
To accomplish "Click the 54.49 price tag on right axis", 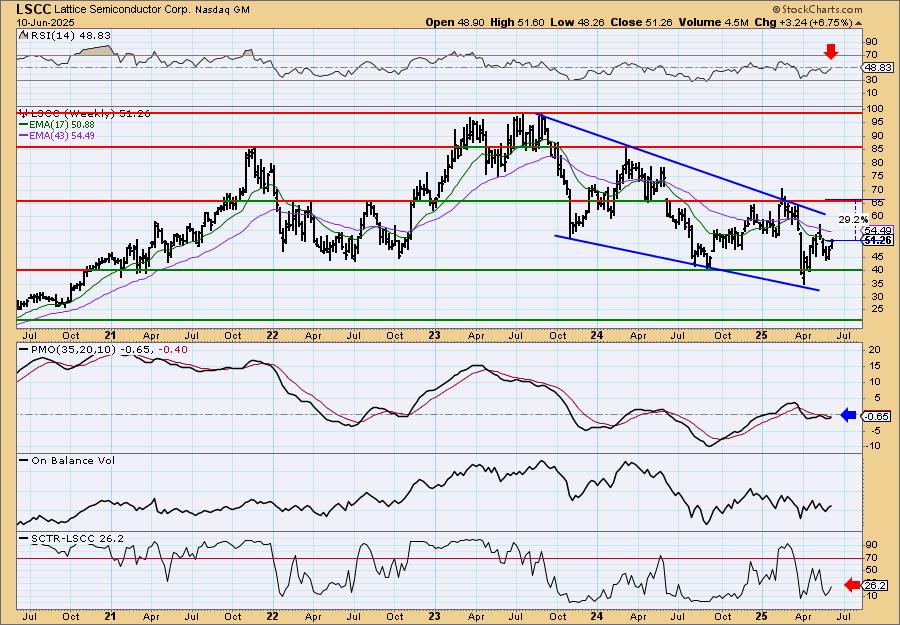I will 877,230.
